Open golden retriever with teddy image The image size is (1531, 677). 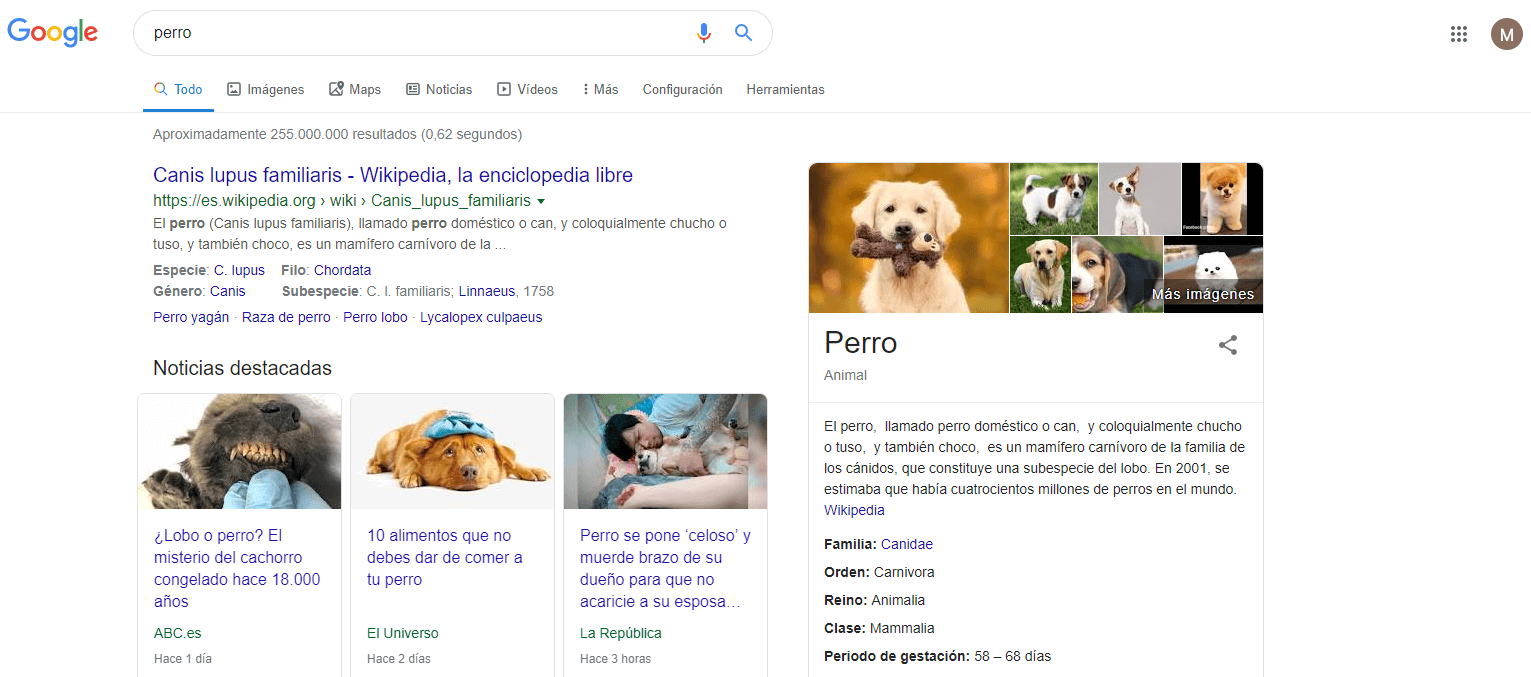pyautogui.click(x=909, y=238)
